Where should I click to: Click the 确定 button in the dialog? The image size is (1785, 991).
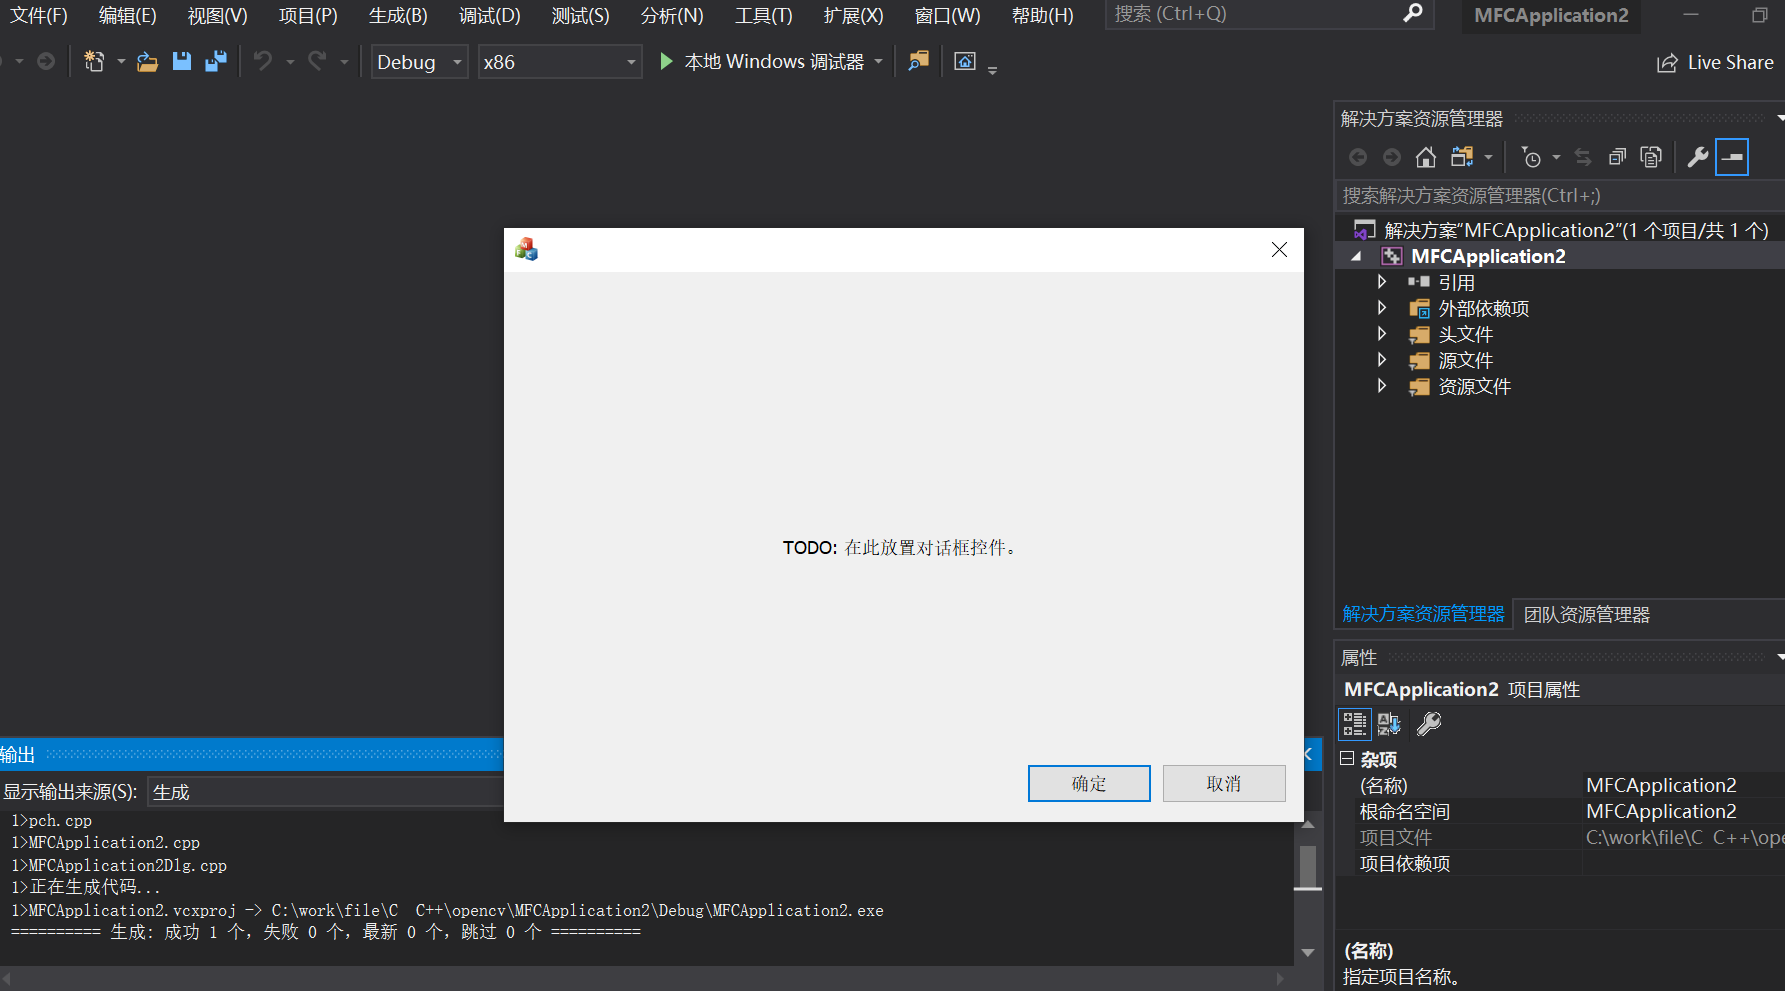coord(1089,783)
